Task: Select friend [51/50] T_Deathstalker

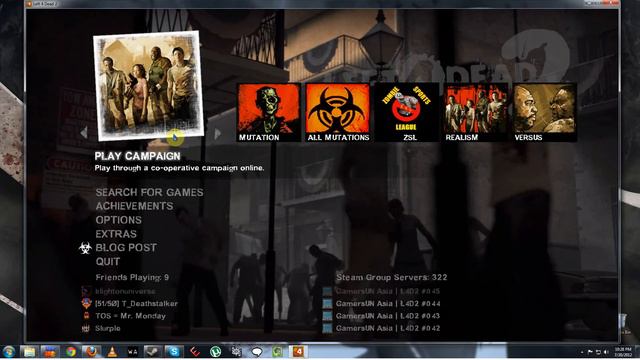Action: (x=136, y=304)
